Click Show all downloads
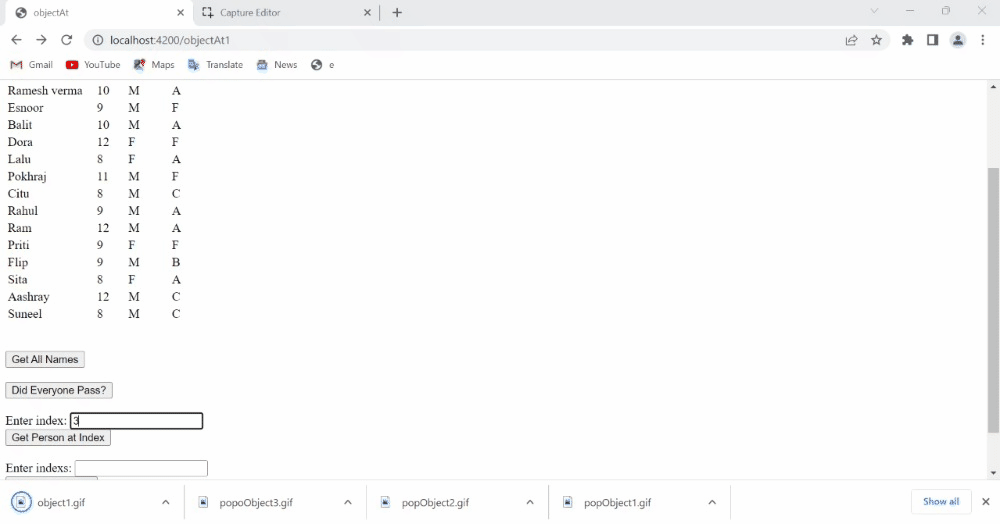This screenshot has height=524, width=1000. [x=941, y=502]
